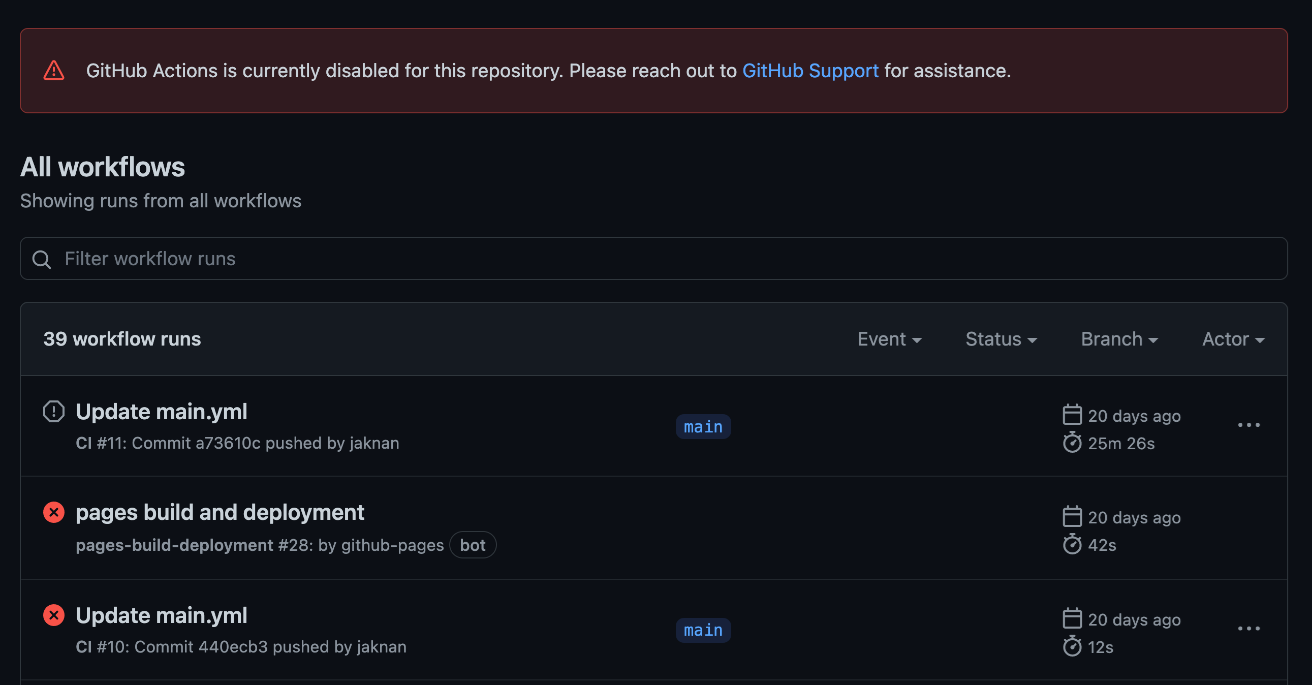Open the Actor filter dropdown
1312x685 pixels.
[1233, 340]
